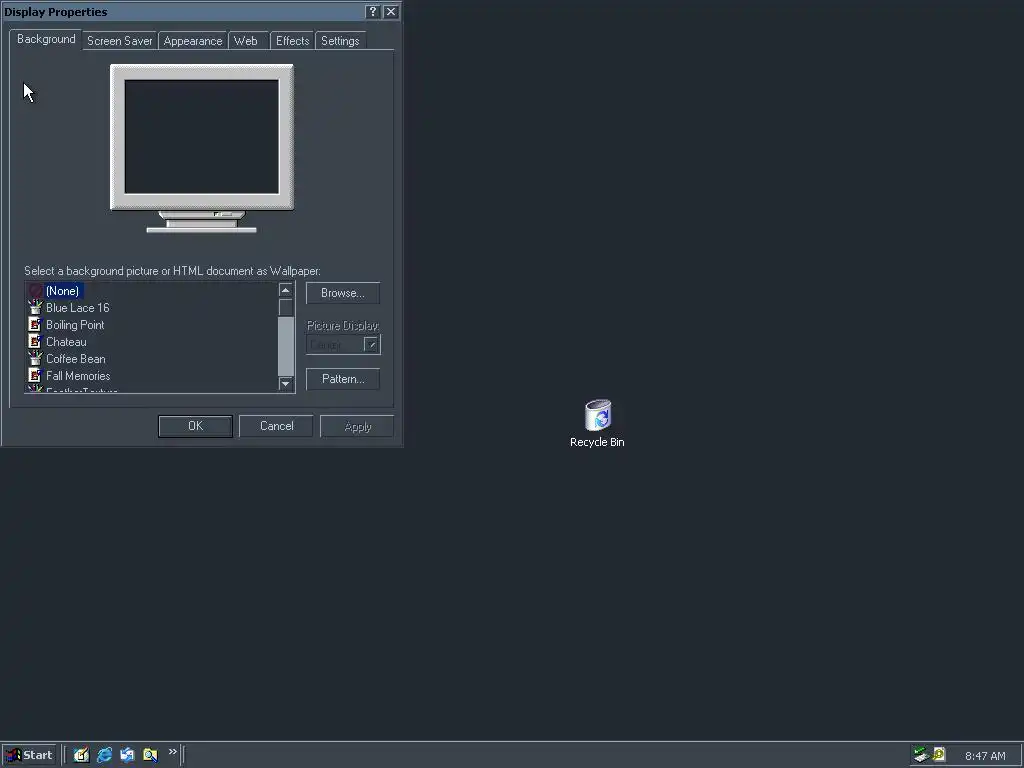Click the yellow document tray icon

pyautogui.click(x=939, y=755)
